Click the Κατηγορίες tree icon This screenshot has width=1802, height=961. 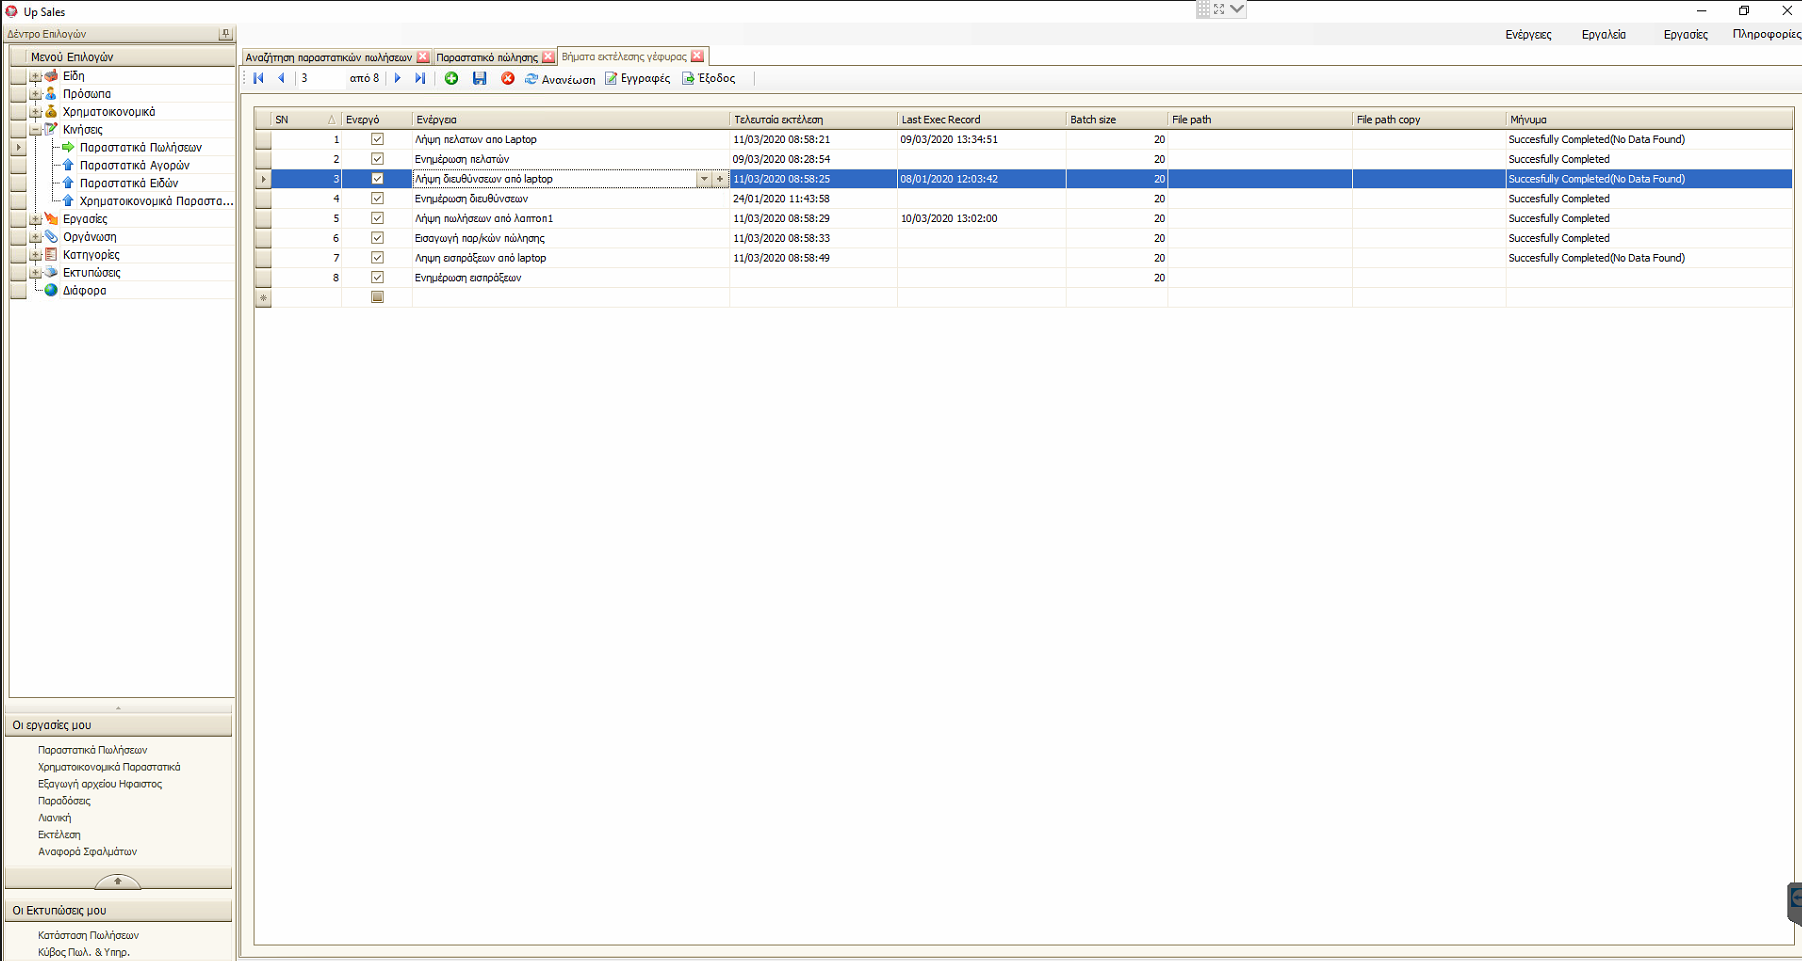[51, 255]
